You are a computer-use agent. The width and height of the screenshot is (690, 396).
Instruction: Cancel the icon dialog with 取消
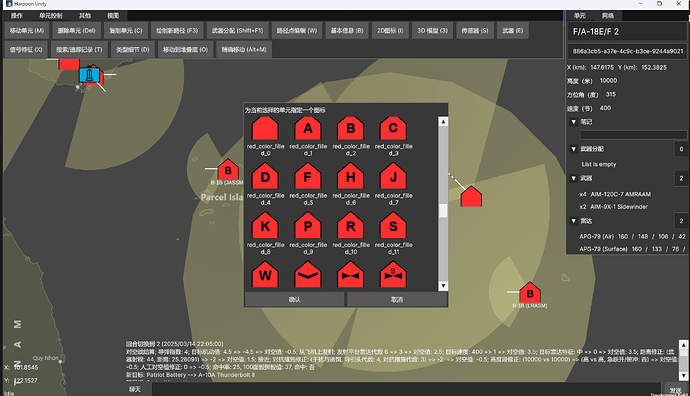[x=397, y=300]
